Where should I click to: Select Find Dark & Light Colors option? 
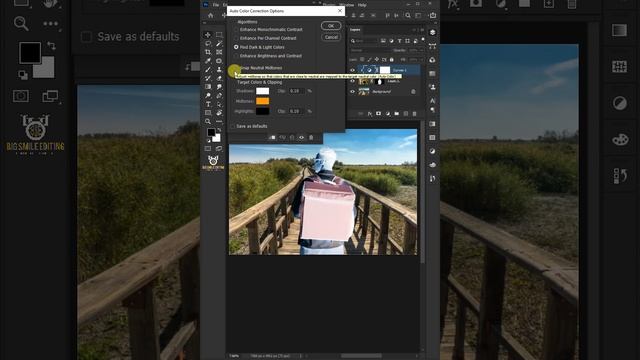pyautogui.click(x=260, y=47)
